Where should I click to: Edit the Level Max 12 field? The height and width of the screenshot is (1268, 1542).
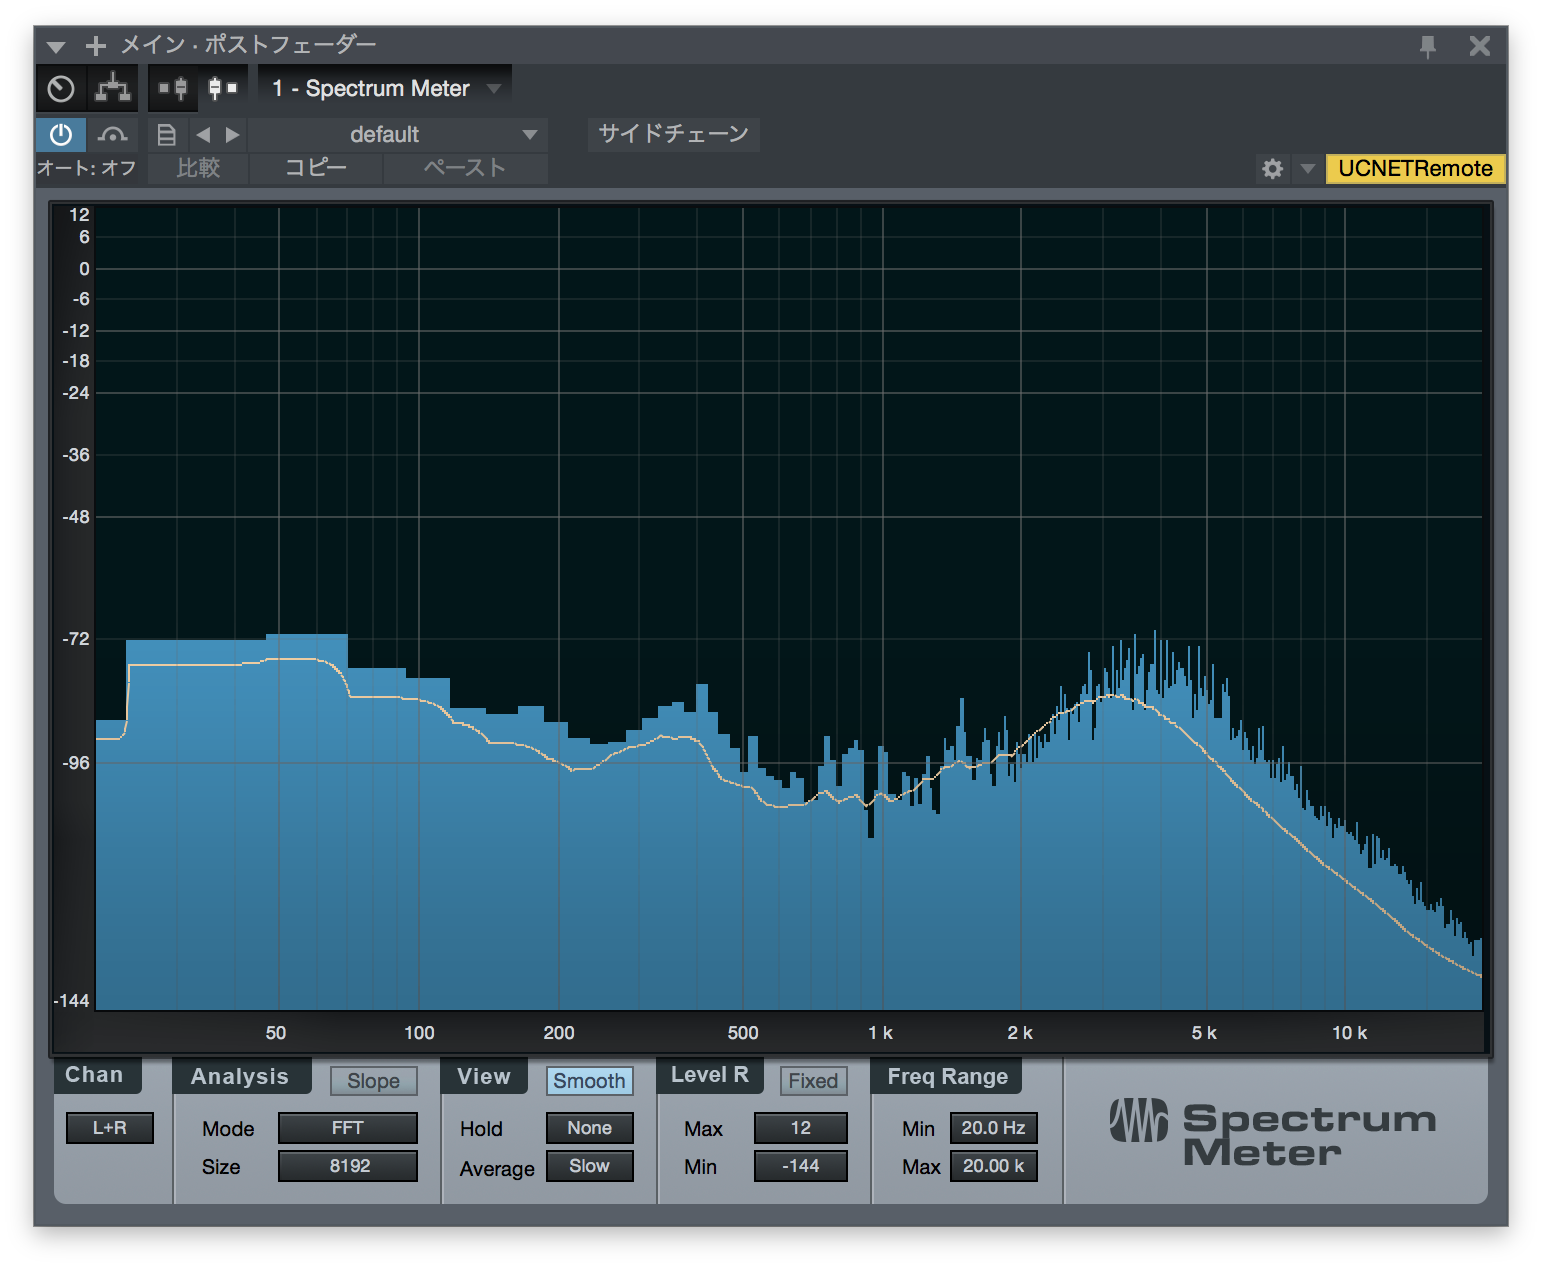(x=800, y=1128)
